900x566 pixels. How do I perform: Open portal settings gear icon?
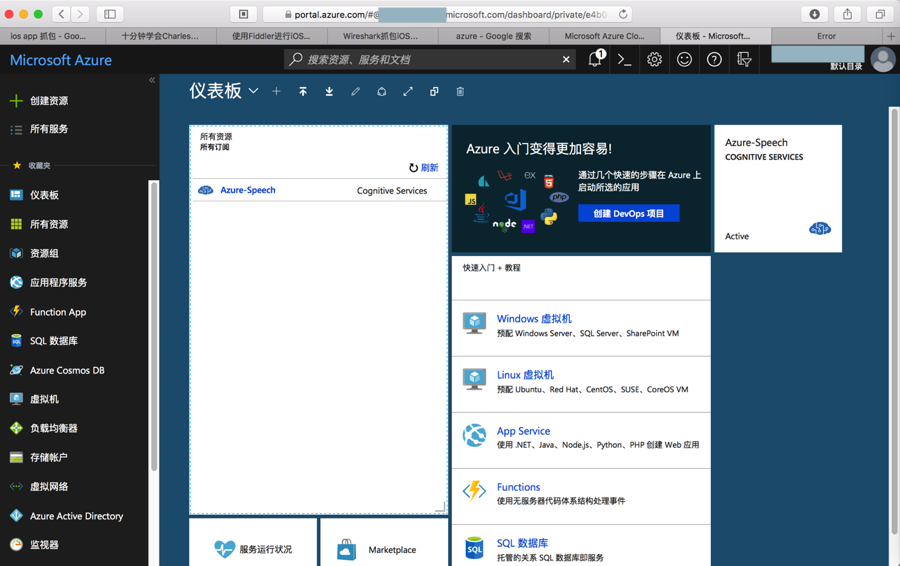pyautogui.click(x=654, y=59)
